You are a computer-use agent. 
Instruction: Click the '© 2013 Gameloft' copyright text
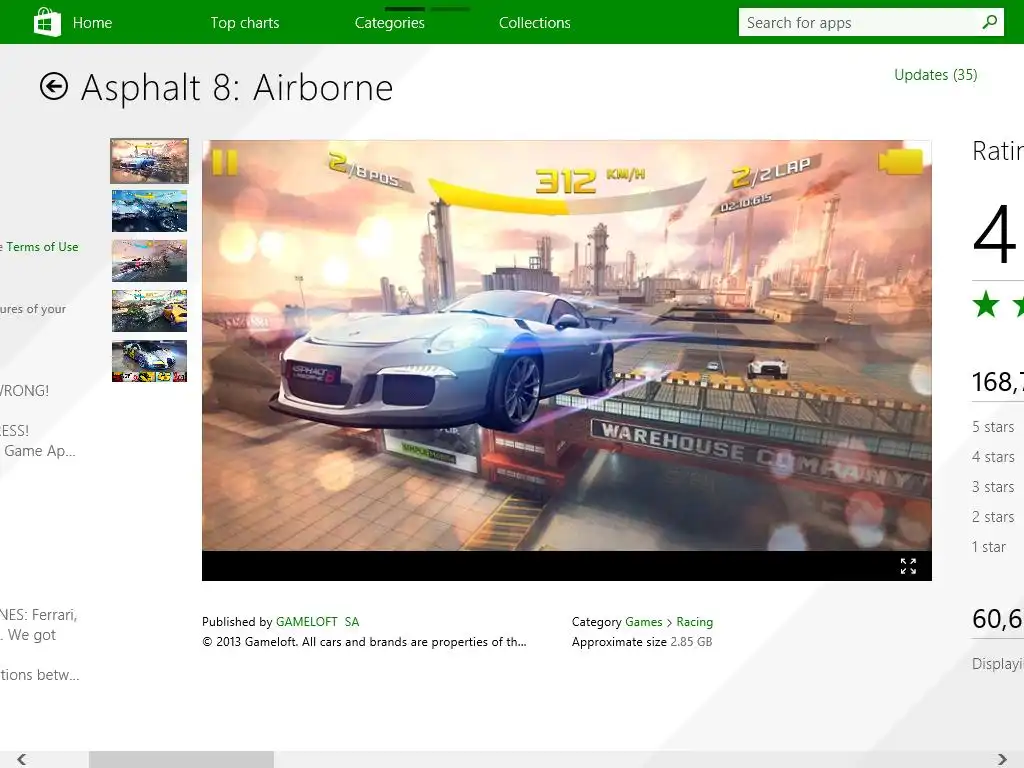click(x=364, y=642)
